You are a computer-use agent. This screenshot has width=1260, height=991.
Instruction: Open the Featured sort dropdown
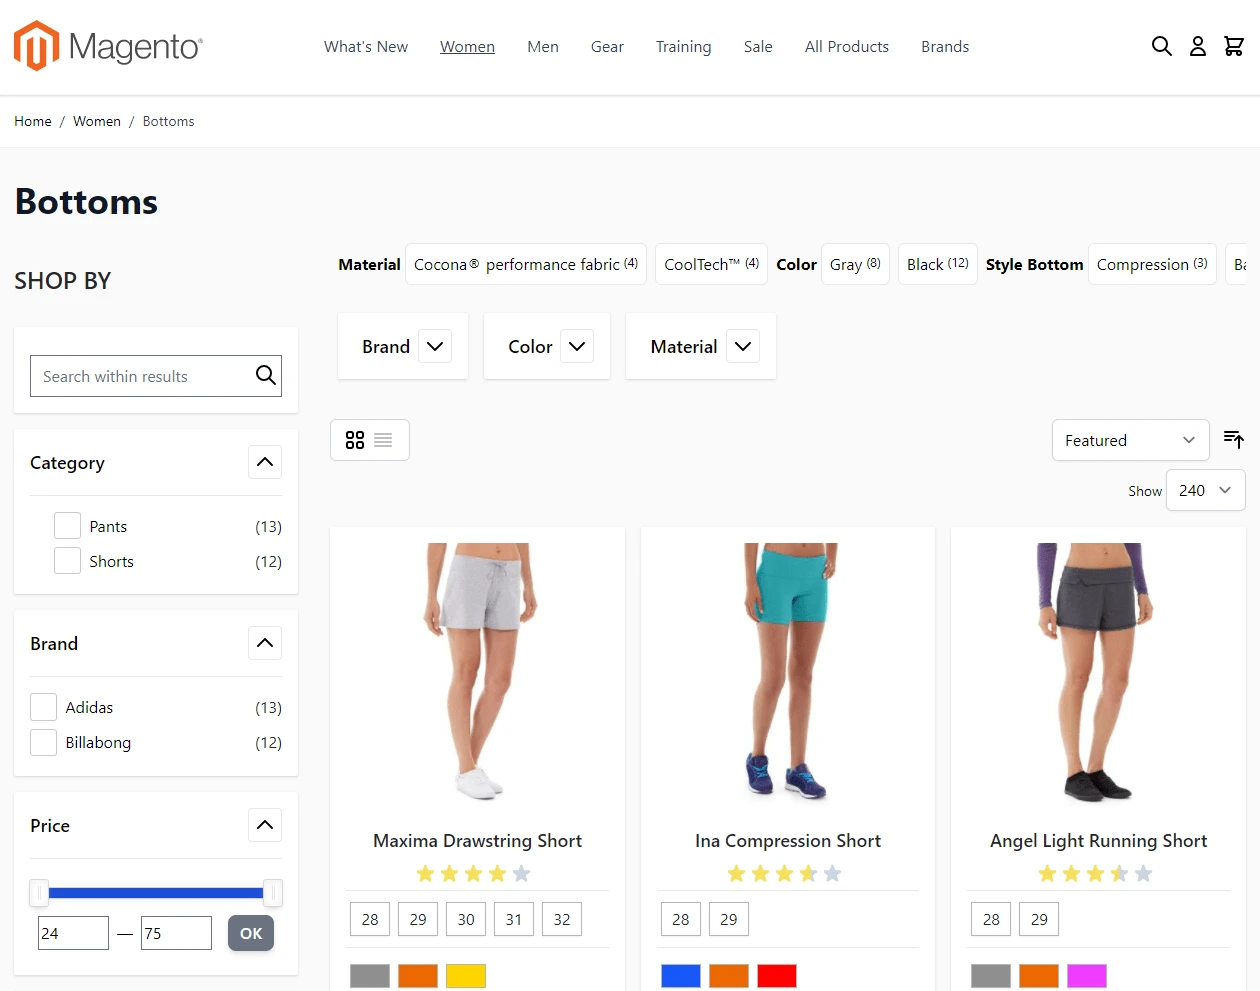(1130, 440)
